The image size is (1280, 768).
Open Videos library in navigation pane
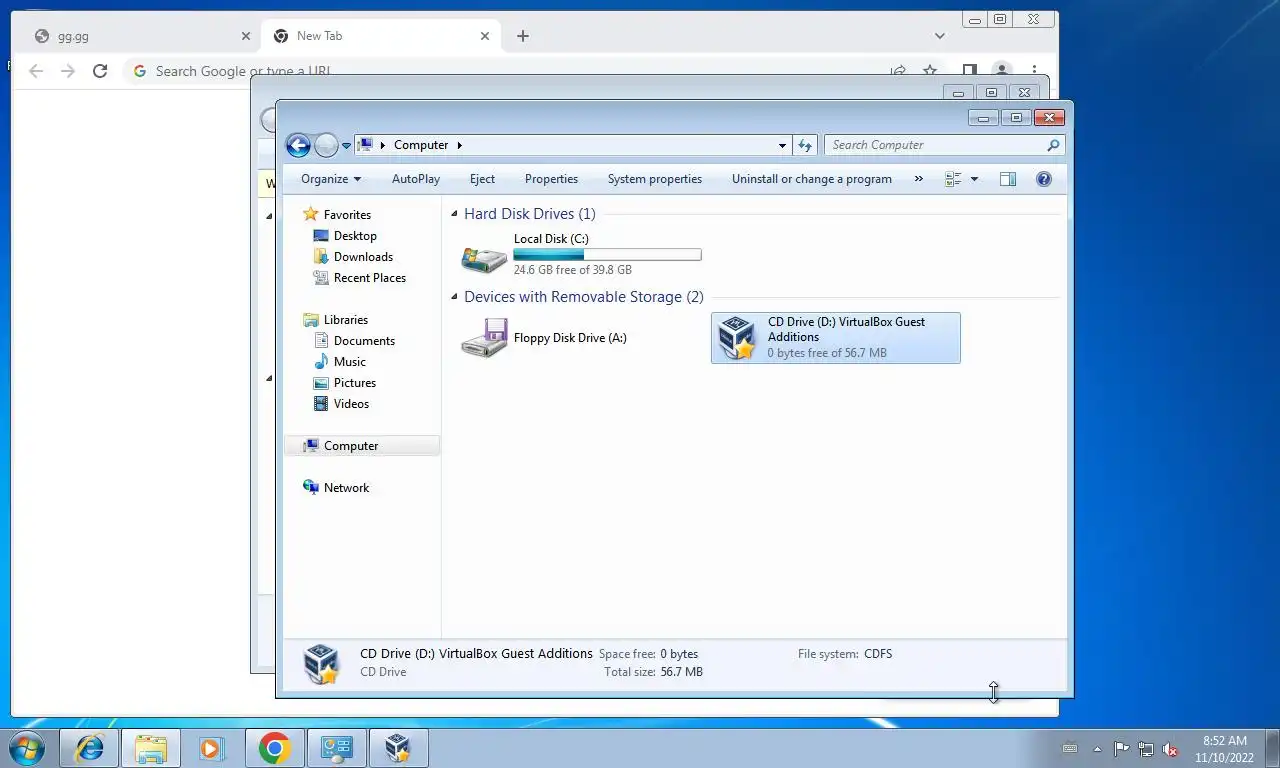click(x=351, y=404)
